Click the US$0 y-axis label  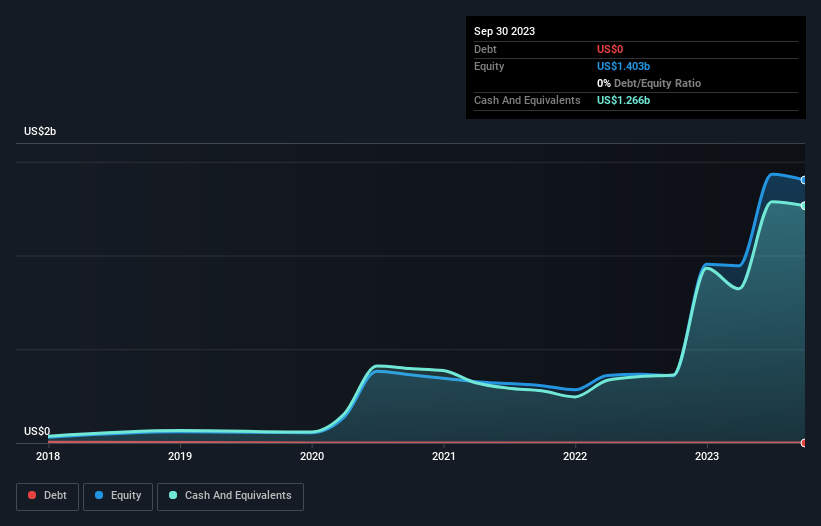pyautogui.click(x=37, y=431)
